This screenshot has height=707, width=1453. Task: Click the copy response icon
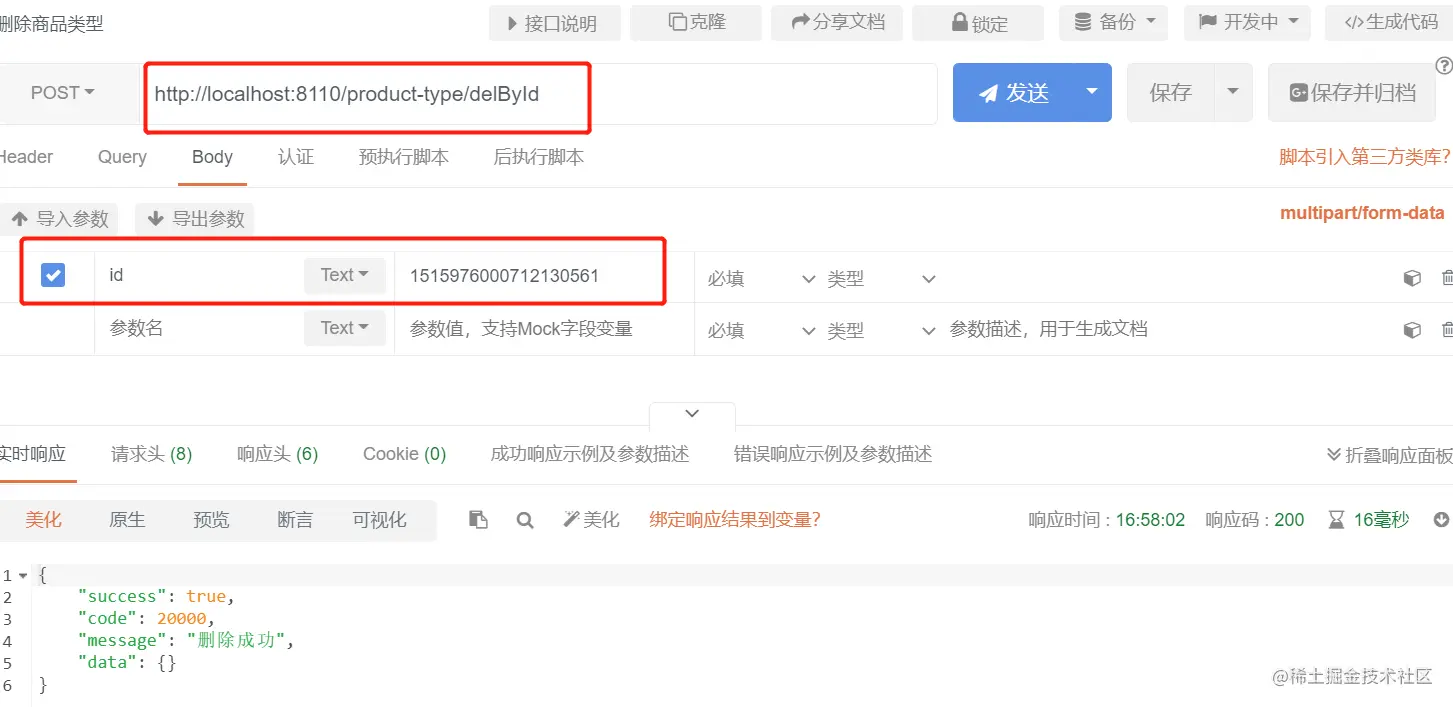(478, 520)
